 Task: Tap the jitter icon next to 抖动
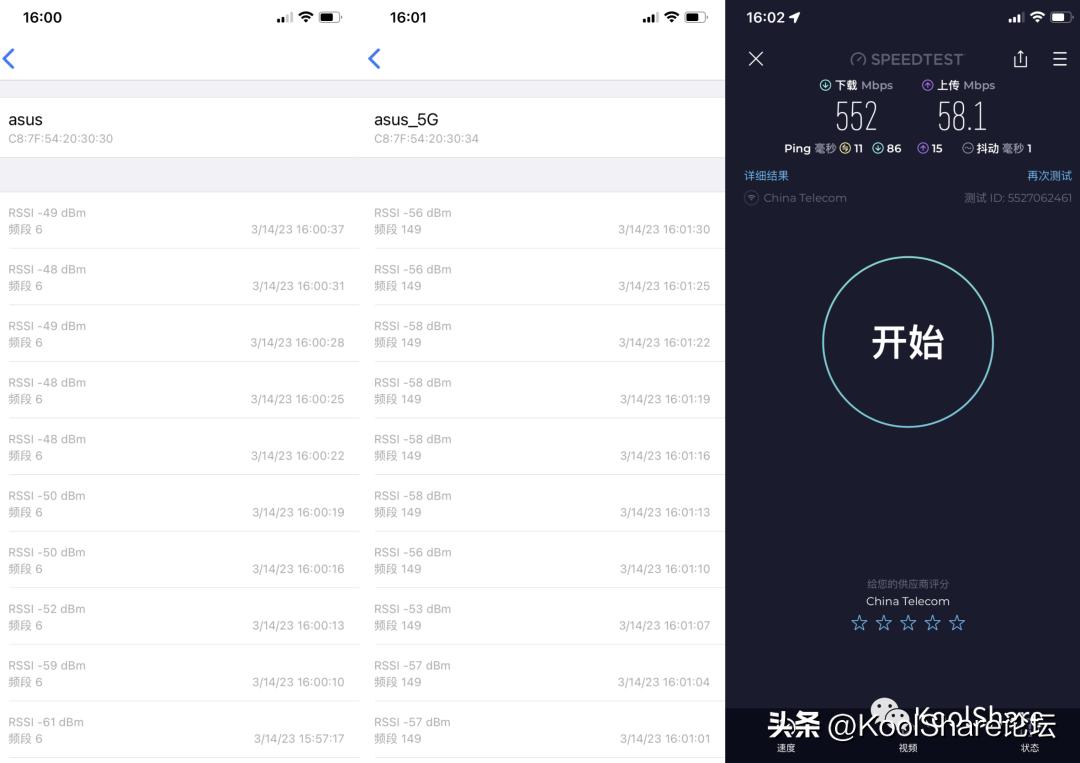tap(968, 148)
